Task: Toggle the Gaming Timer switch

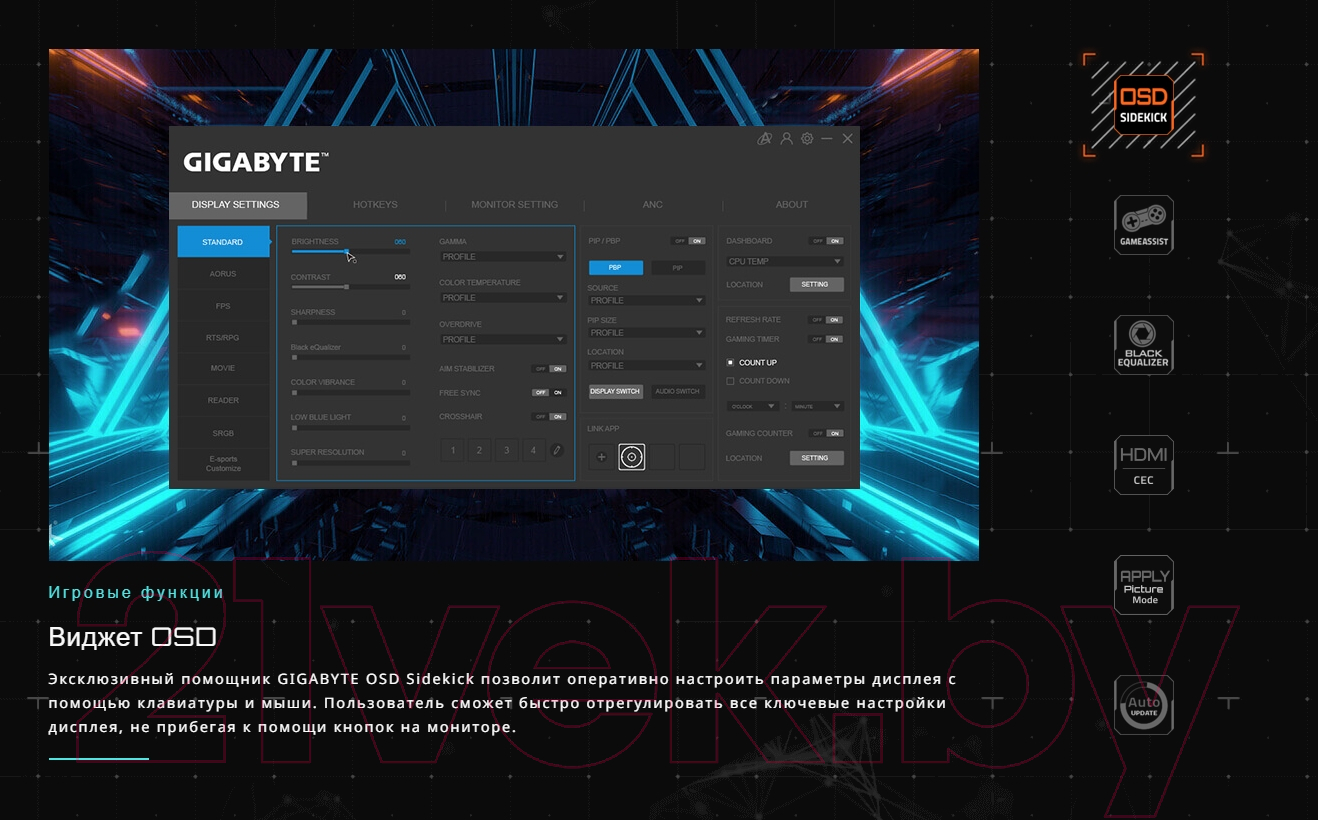Action: click(x=826, y=340)
